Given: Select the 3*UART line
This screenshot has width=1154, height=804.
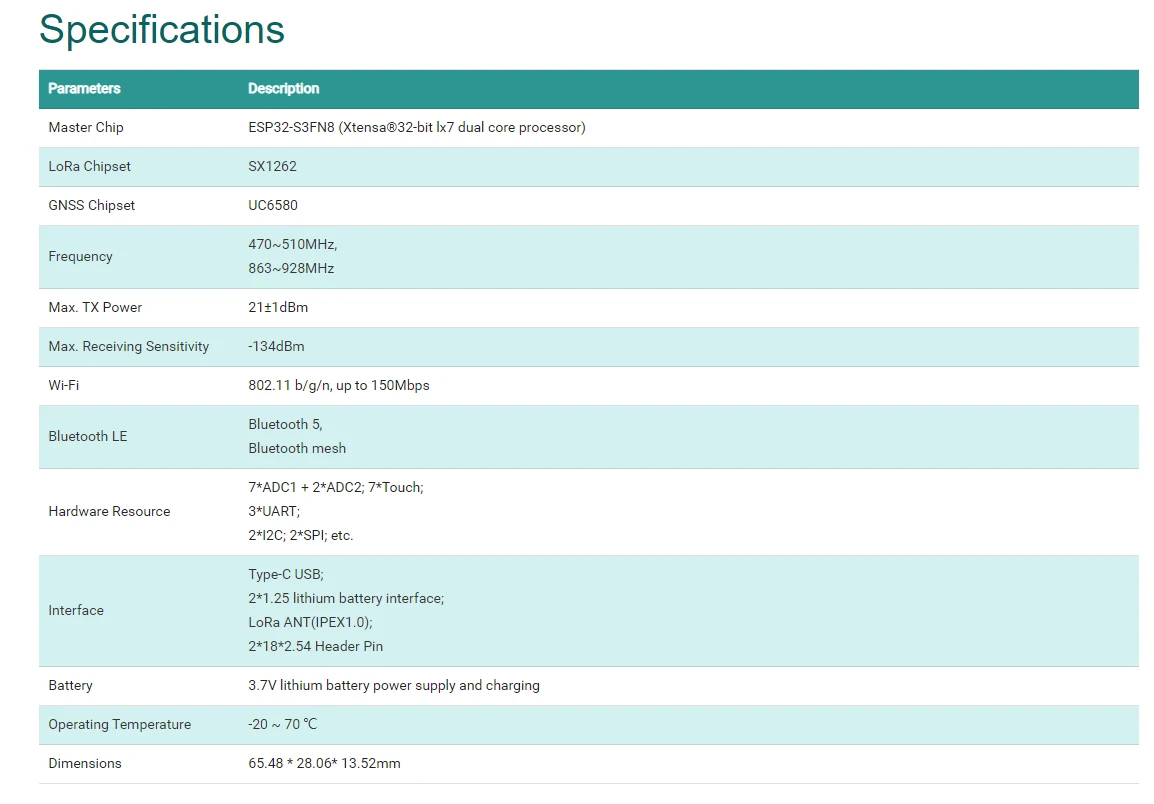Looking at the screenshot, I should [x=274, y=512].
